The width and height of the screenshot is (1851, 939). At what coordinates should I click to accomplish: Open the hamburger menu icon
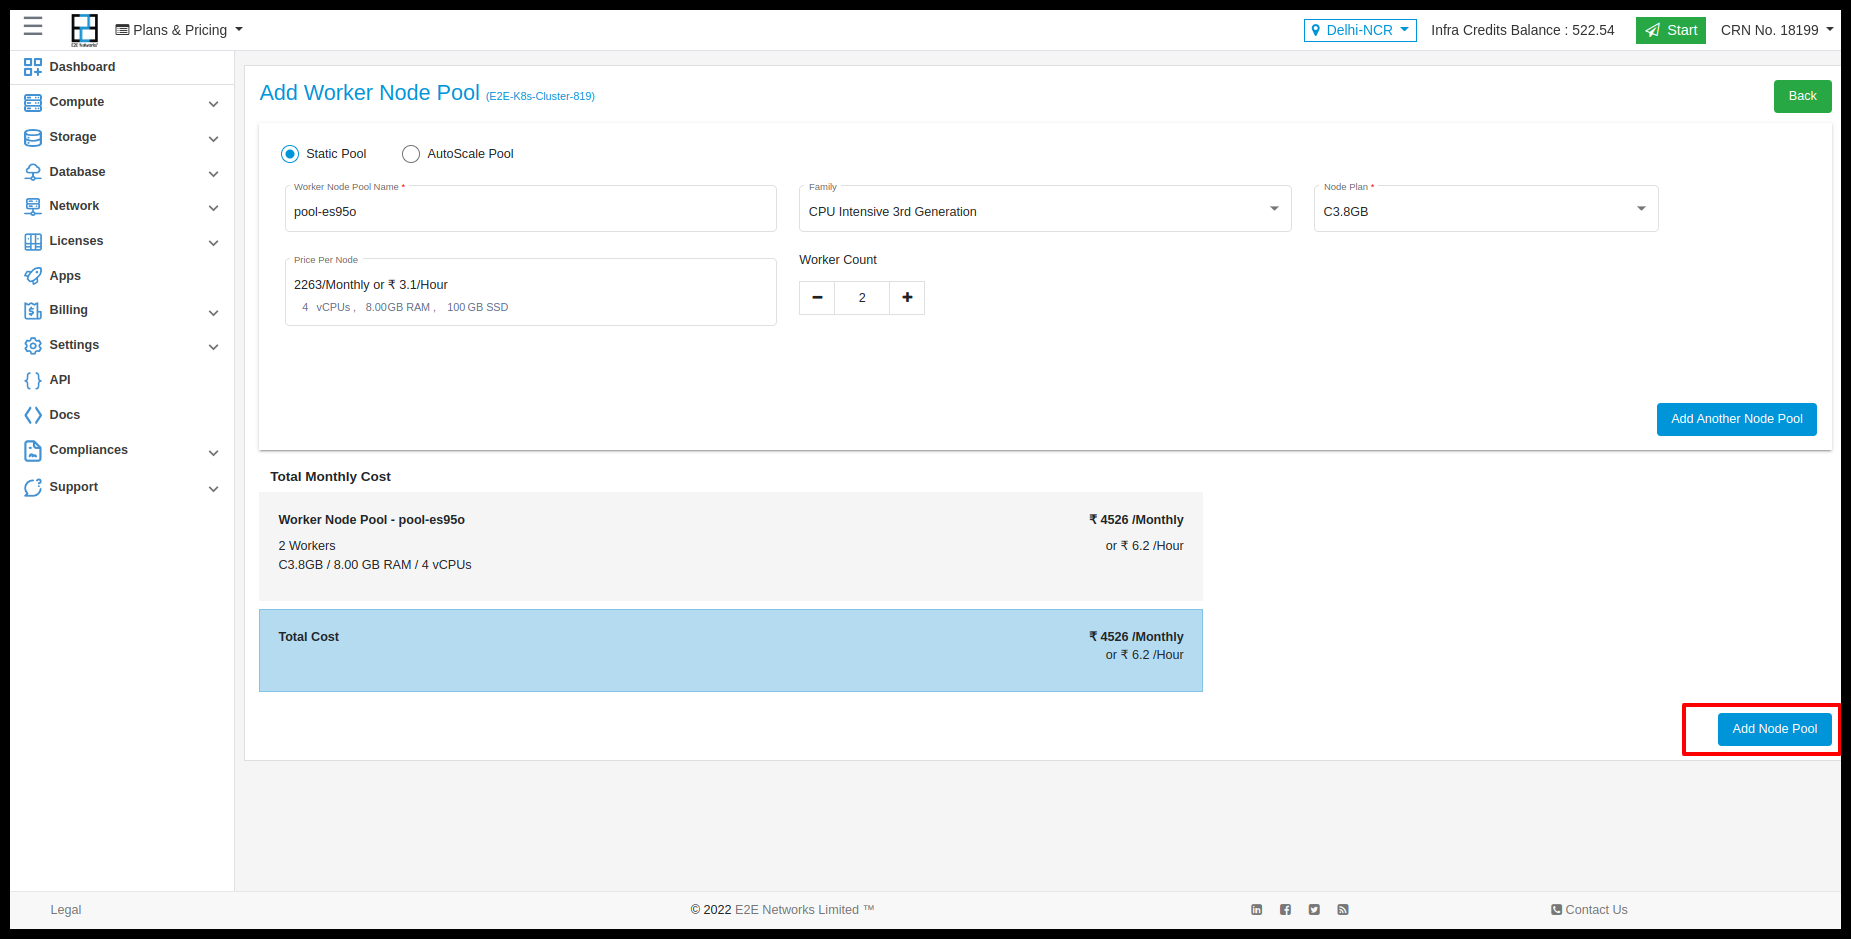33,26
